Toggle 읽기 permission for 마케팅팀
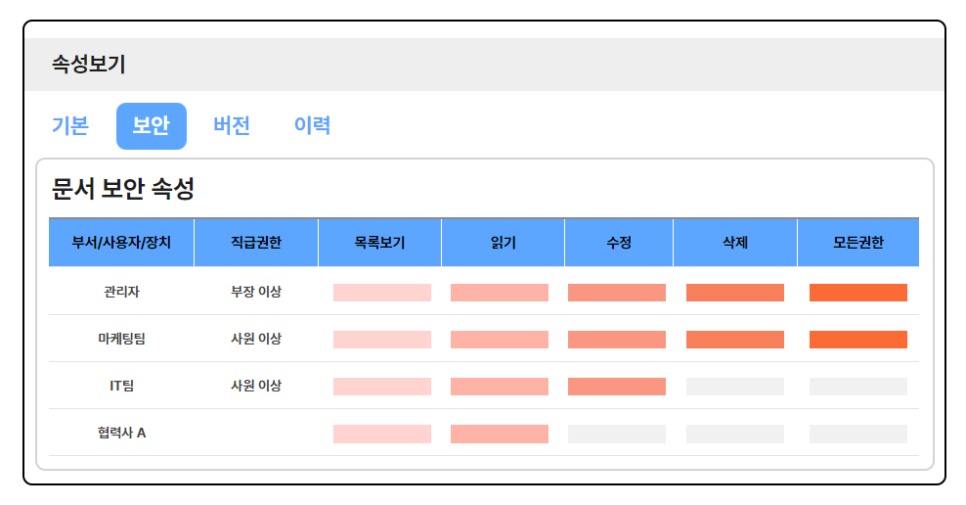Screen dimensions: 966x505 500,339
